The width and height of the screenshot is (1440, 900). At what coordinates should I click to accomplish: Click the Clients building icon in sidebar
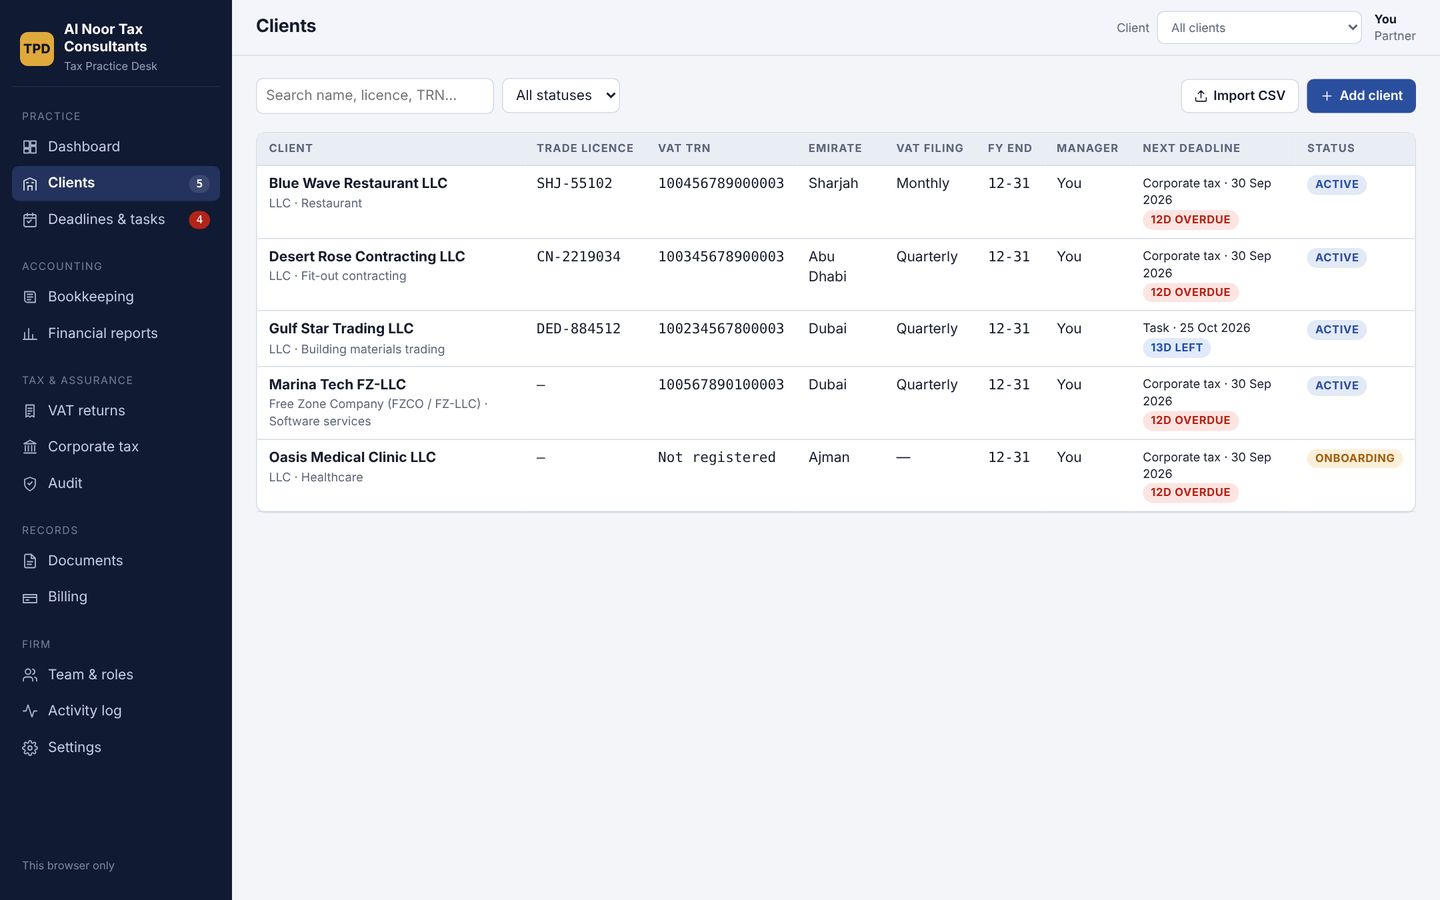(30, 183)
